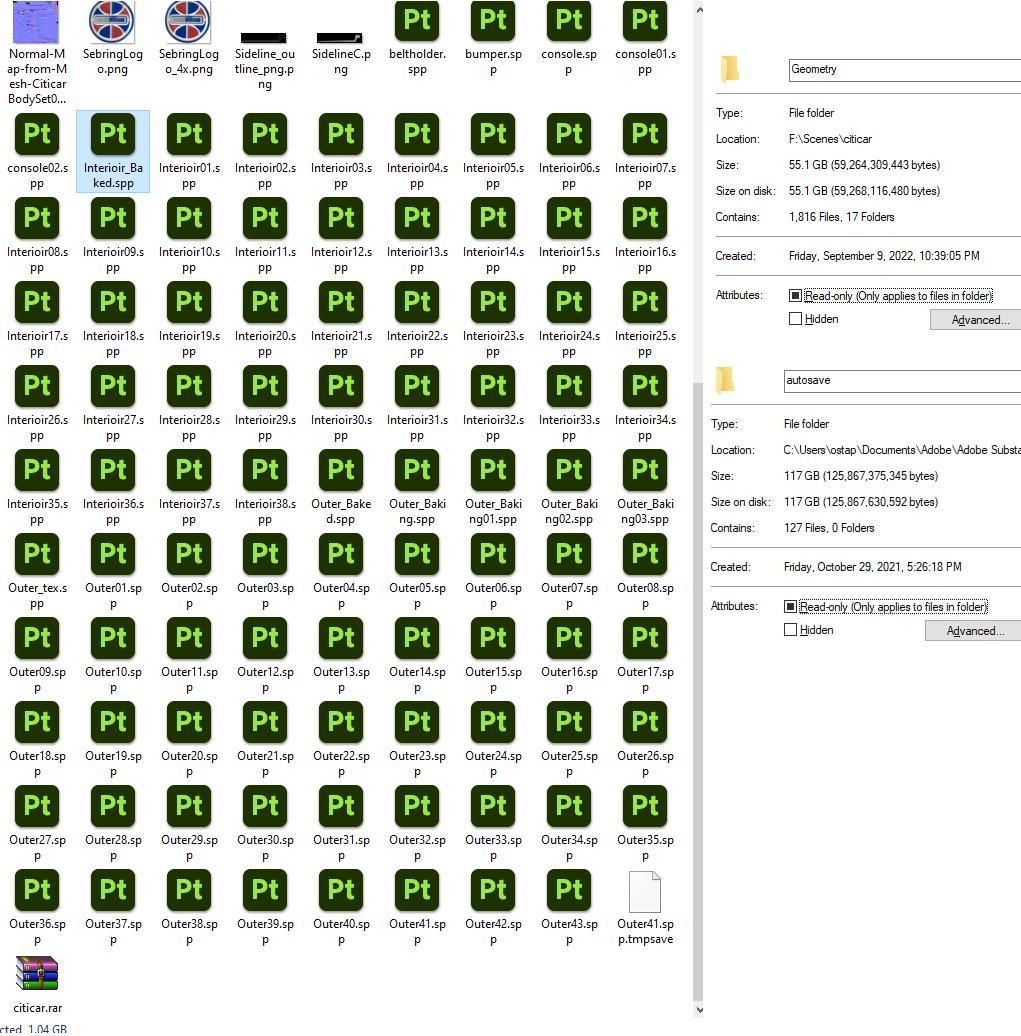The image size is (1021, 1036).
Task: Toggle Read-only checkbox for Geometry folder
Action: point(795,295)
